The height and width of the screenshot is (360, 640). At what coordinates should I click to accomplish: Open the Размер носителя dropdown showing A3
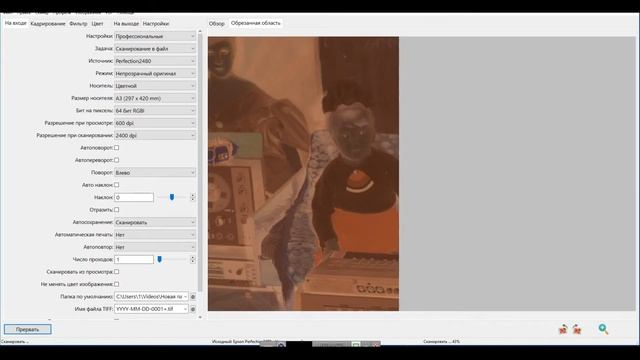[155, 98]
